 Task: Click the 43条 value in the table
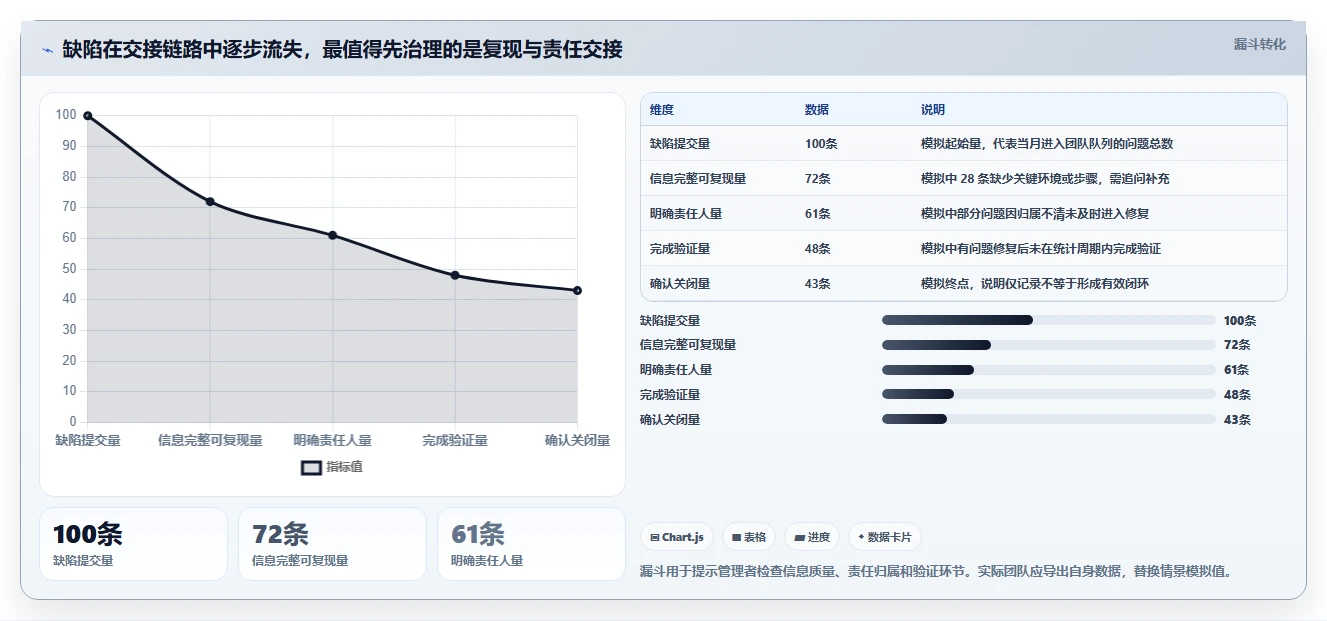[x=818, y=284]
